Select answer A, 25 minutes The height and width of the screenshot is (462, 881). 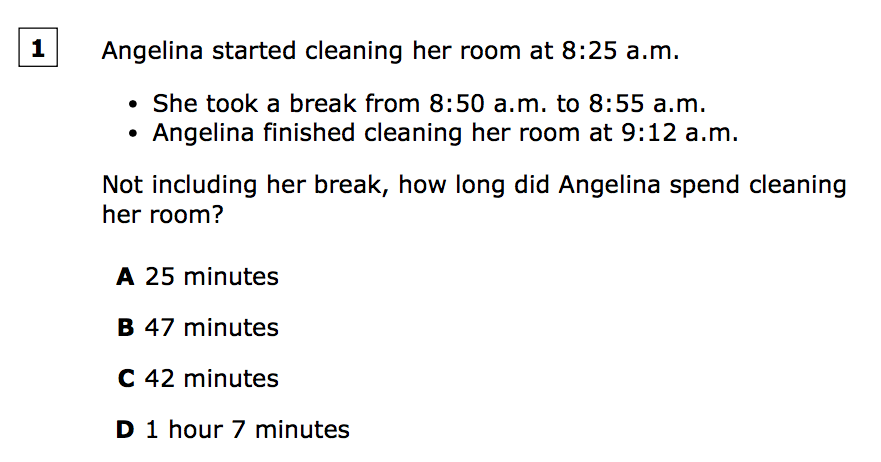(198, 276)
